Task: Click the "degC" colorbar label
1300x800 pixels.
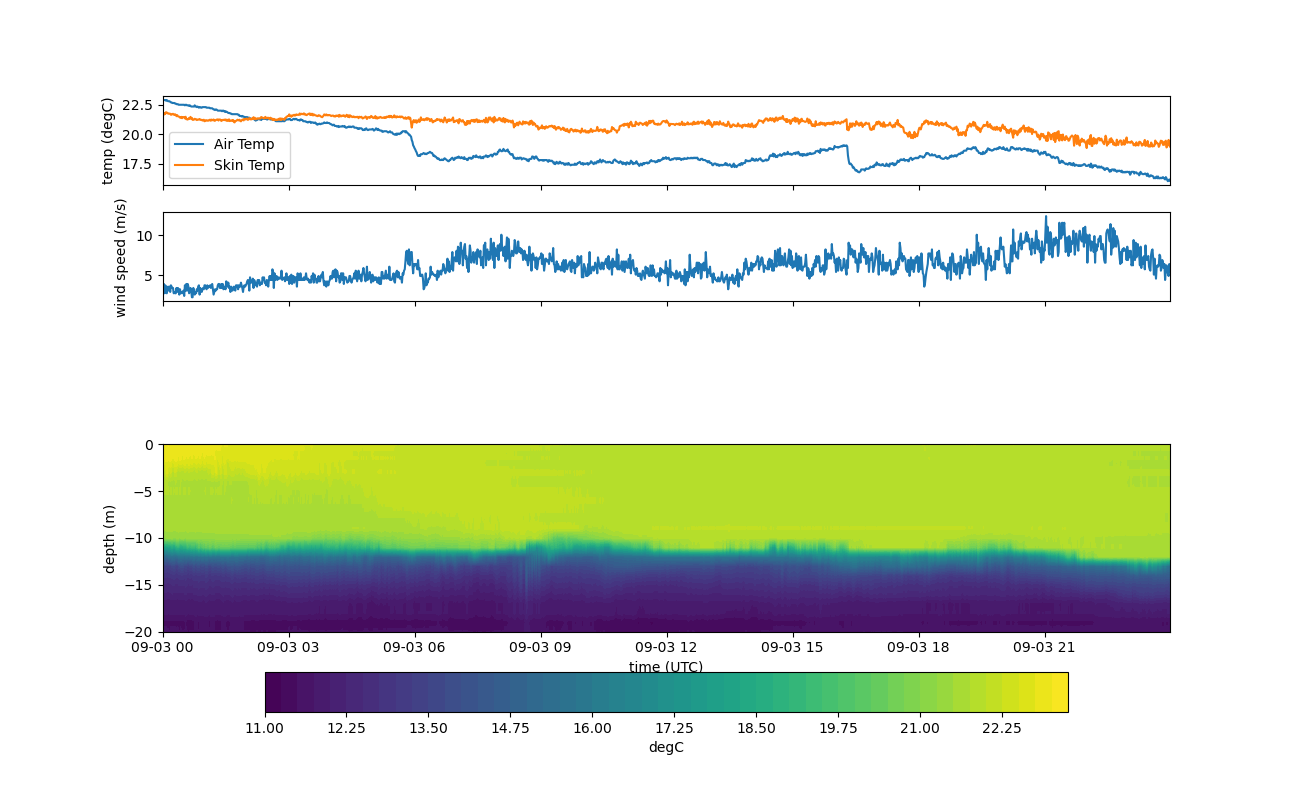Action: [x=666, y=747]
